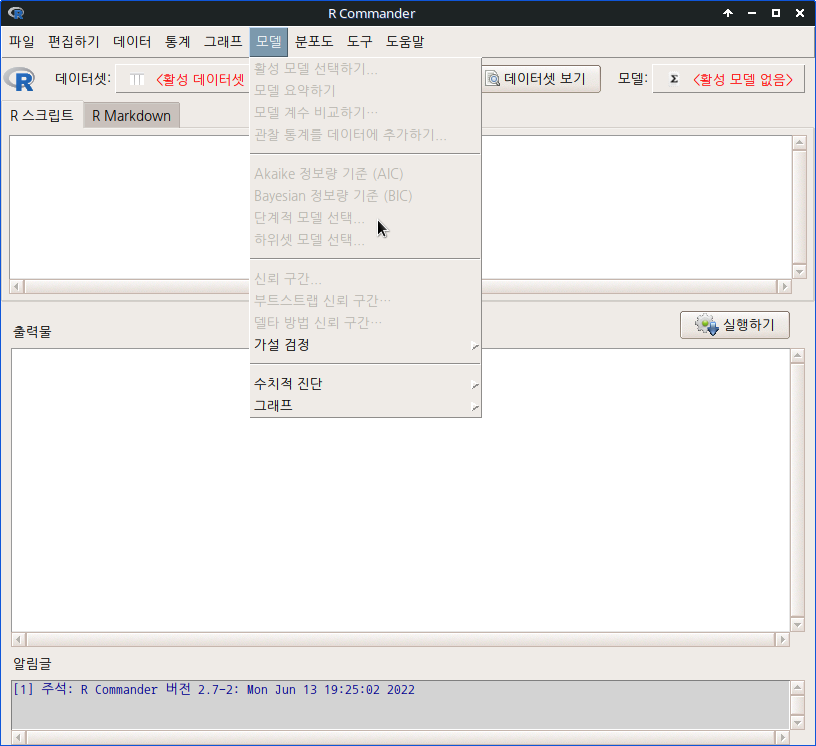
Task: Click the gear icon on 실행하기 button
Action: [x=706, y=324]
